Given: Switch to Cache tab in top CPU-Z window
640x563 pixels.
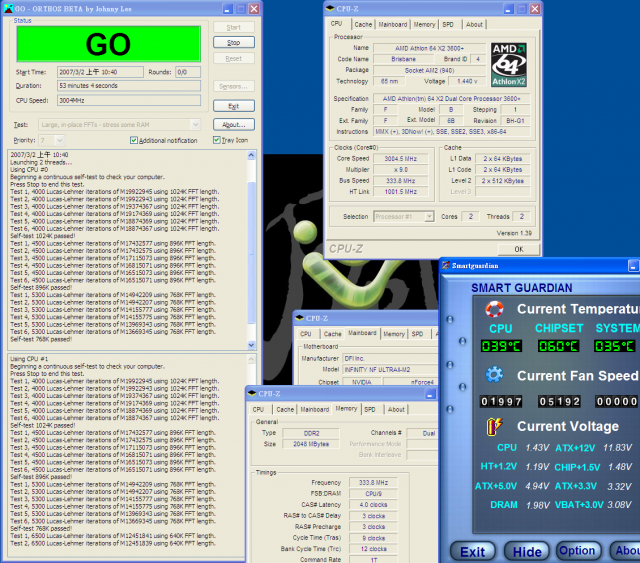Looking at the screenshot, I should point(363,24).
